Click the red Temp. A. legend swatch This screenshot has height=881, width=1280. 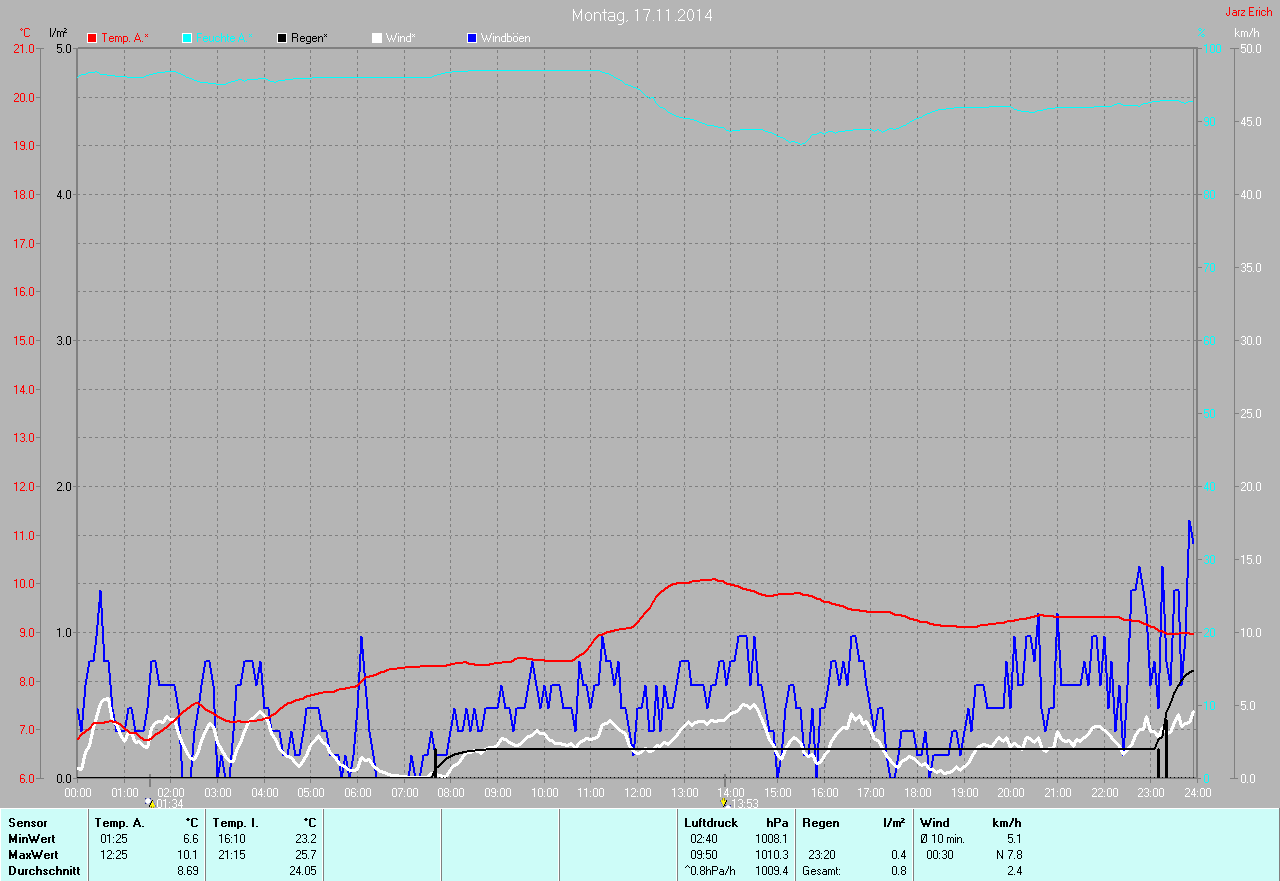tap(93, 38)
